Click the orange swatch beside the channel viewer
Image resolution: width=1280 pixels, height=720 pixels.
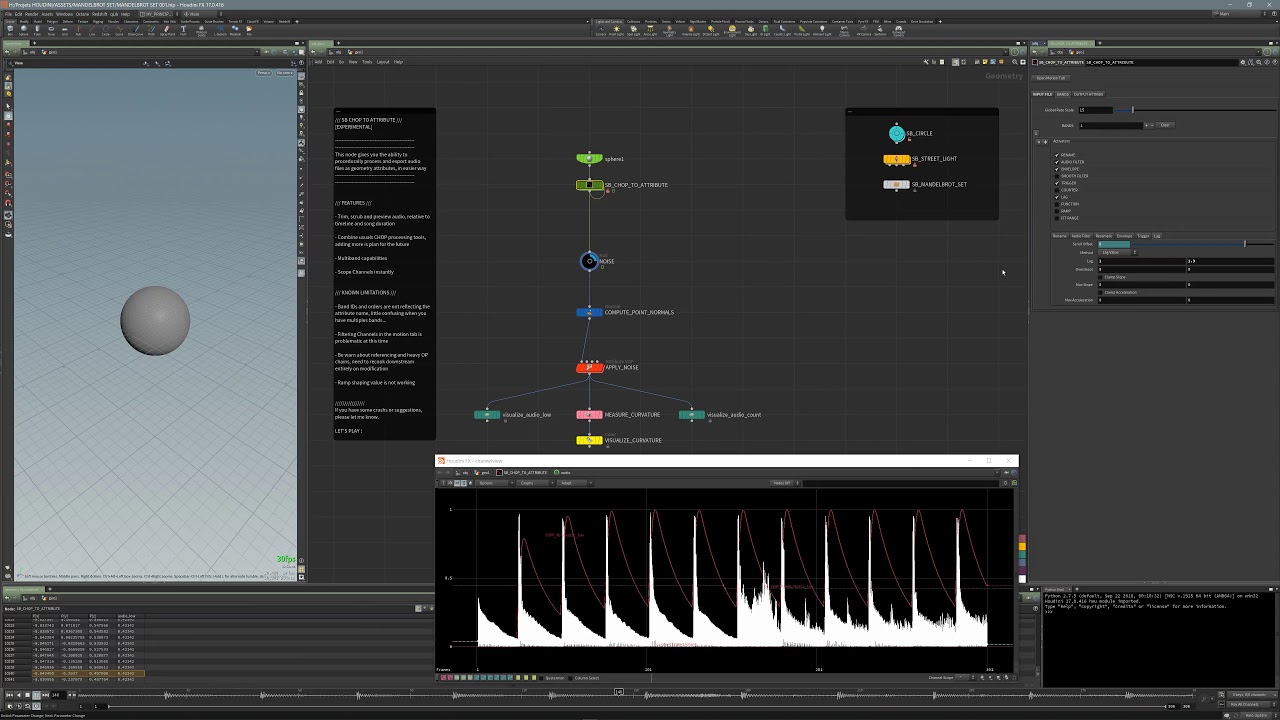1022,546
